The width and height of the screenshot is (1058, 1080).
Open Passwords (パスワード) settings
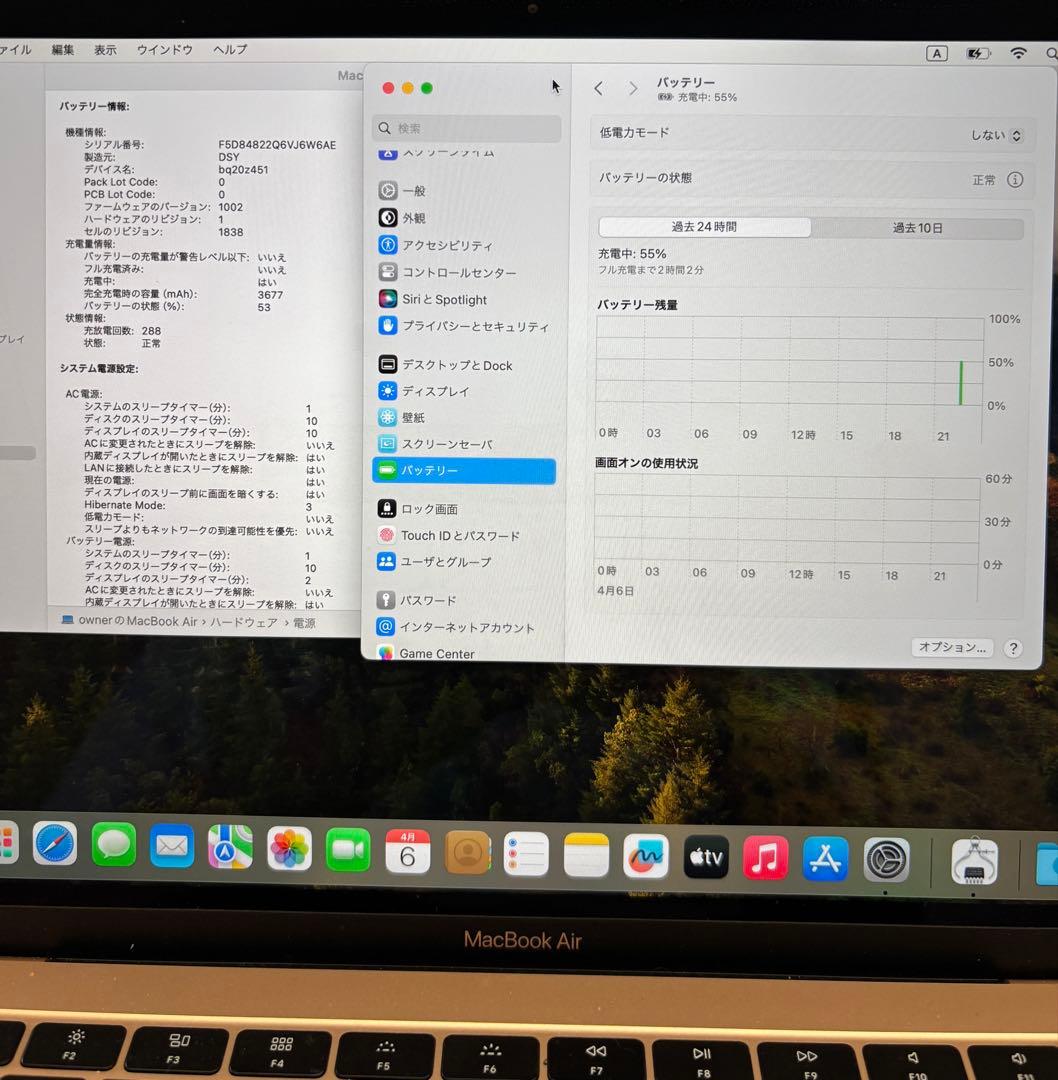point(417,600)
